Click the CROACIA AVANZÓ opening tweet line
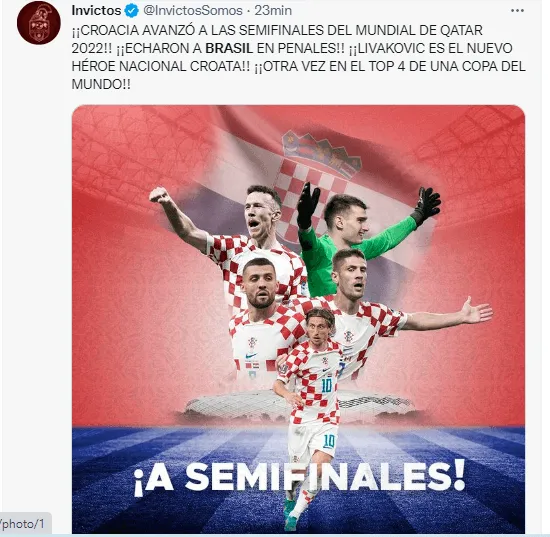The height and width of the screenshot is (537, 550). click(277, 30)
